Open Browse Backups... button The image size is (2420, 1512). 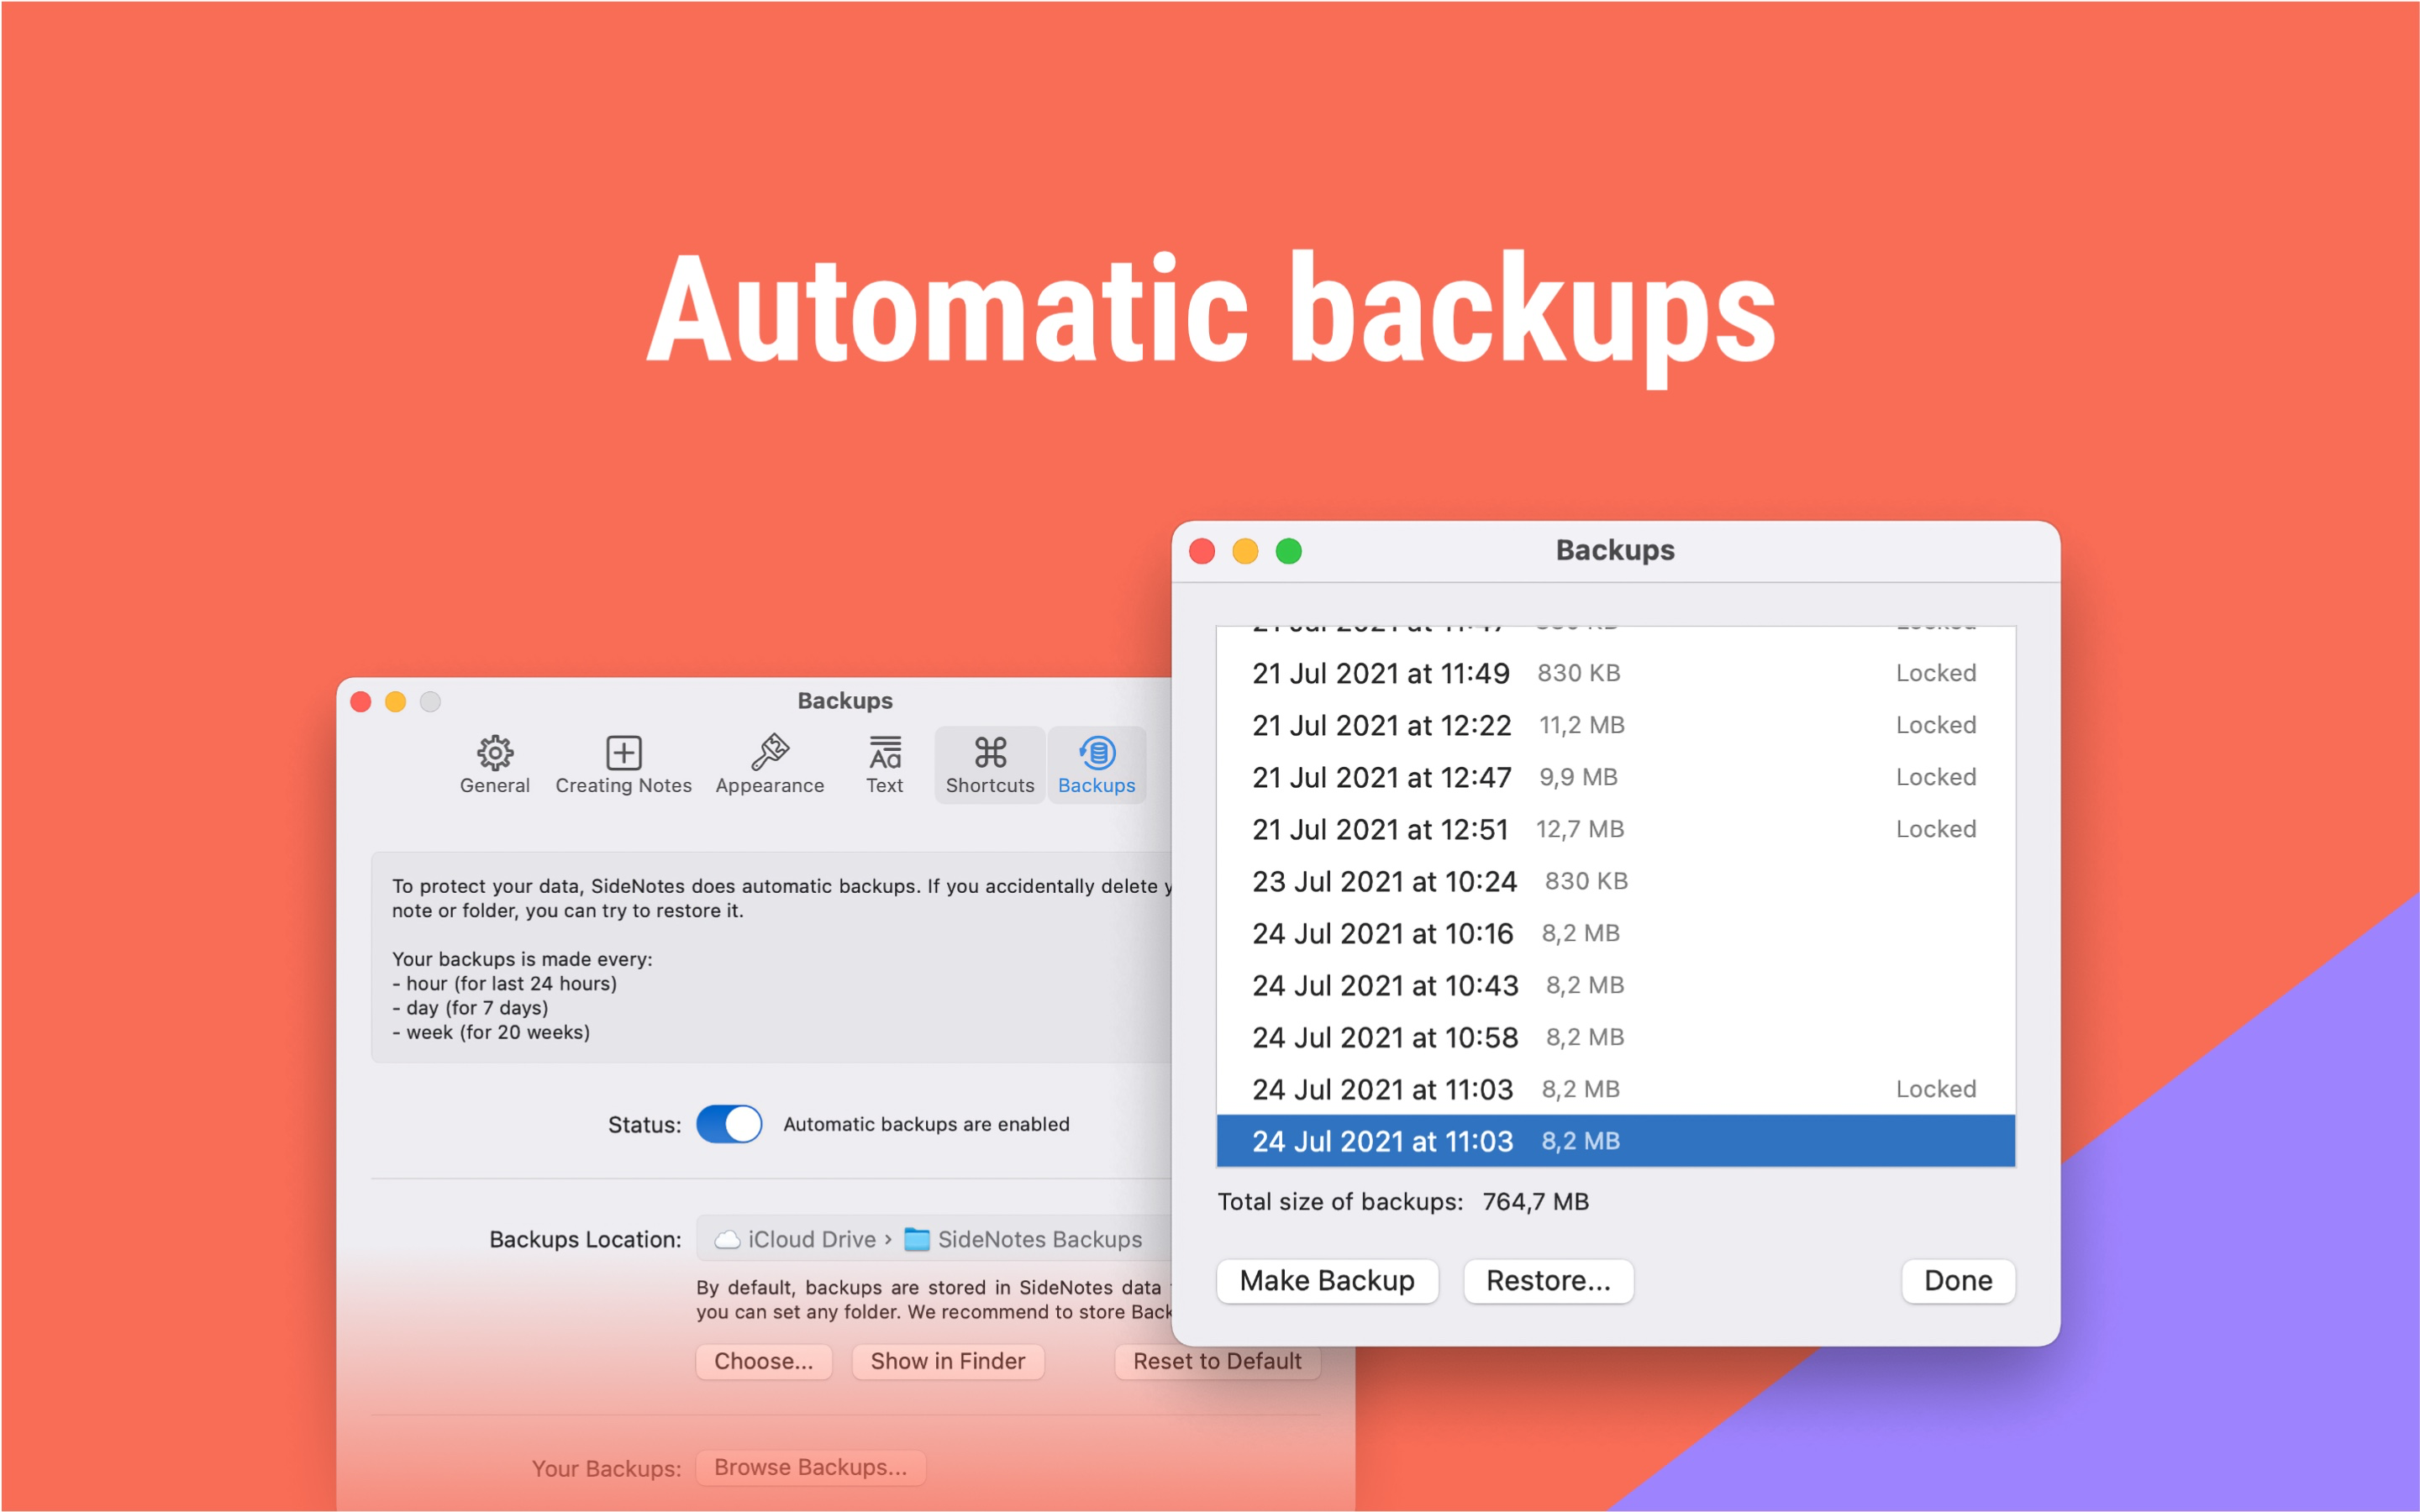point(810,1467)
